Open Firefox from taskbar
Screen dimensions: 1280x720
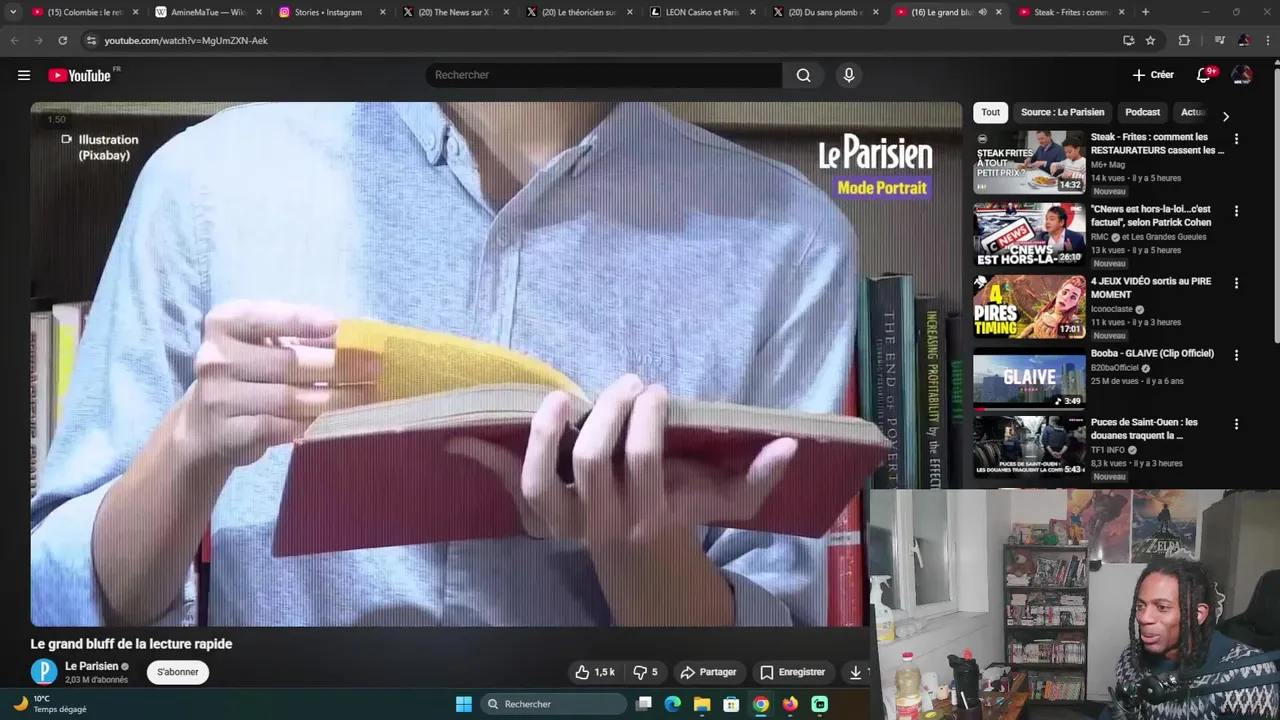(x=790, y=704)
